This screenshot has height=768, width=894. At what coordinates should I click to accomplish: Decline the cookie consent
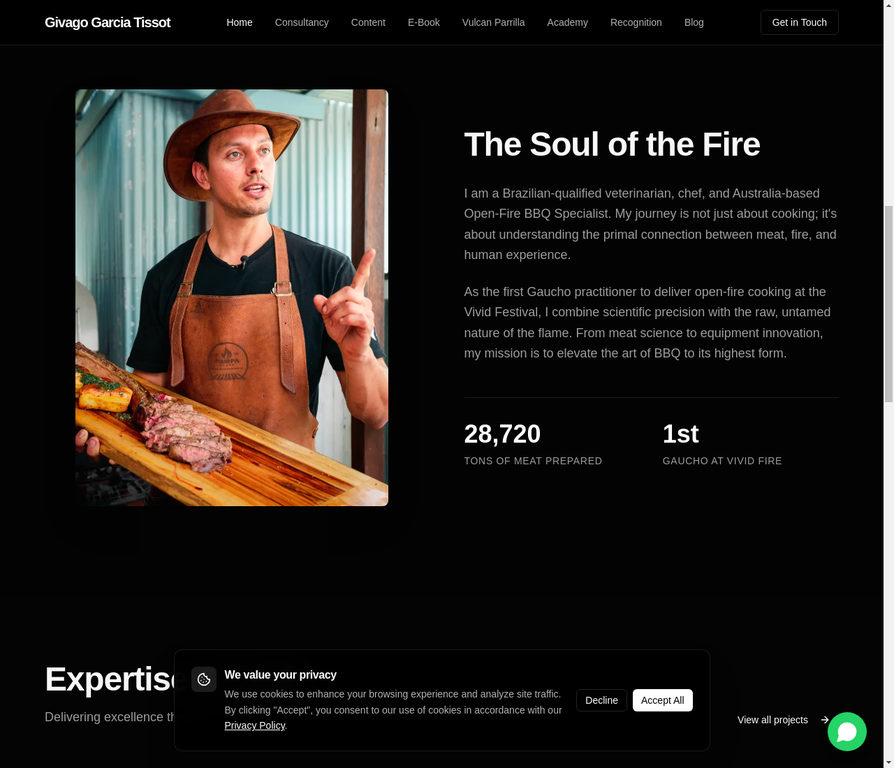pos(602,700)
